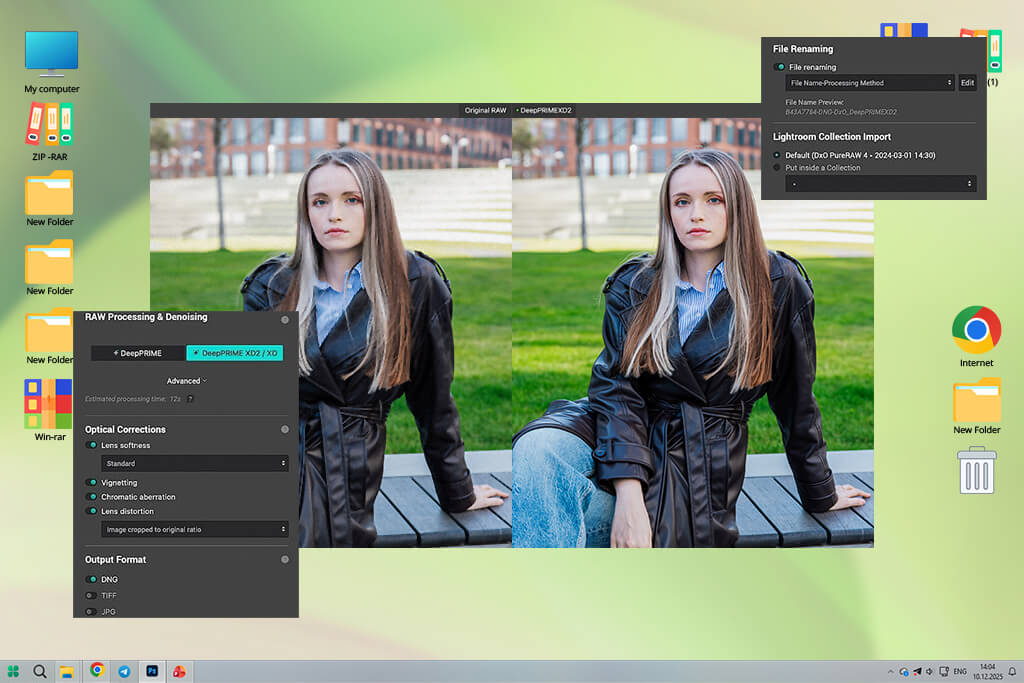Click the DeepPRIMEXD2 label above preview
The width and height of the screenshot is (1024, 683).
(545, 110)
